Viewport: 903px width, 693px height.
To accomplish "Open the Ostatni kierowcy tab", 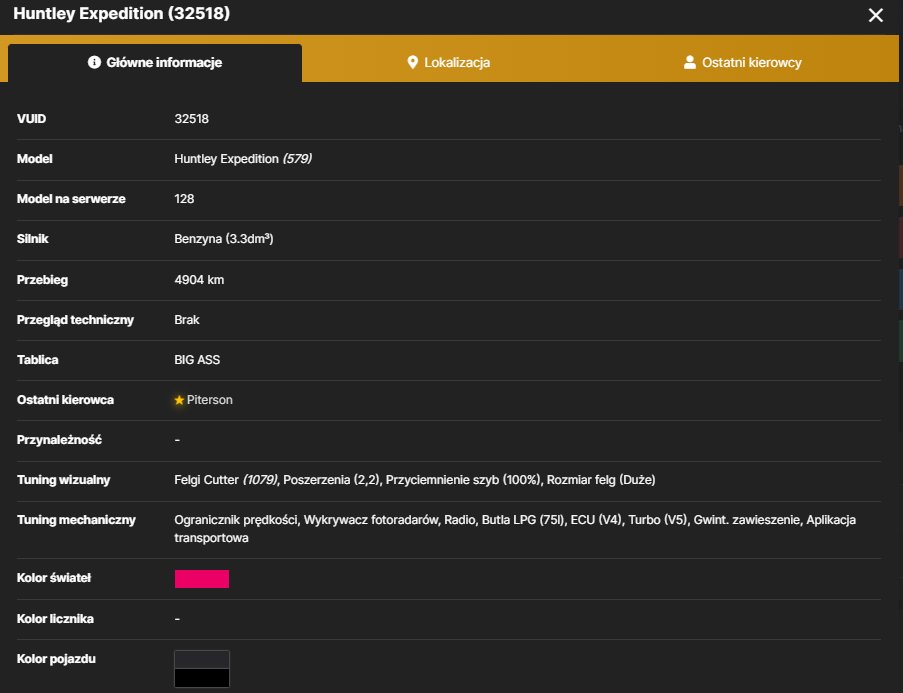I will click(742, 62).
